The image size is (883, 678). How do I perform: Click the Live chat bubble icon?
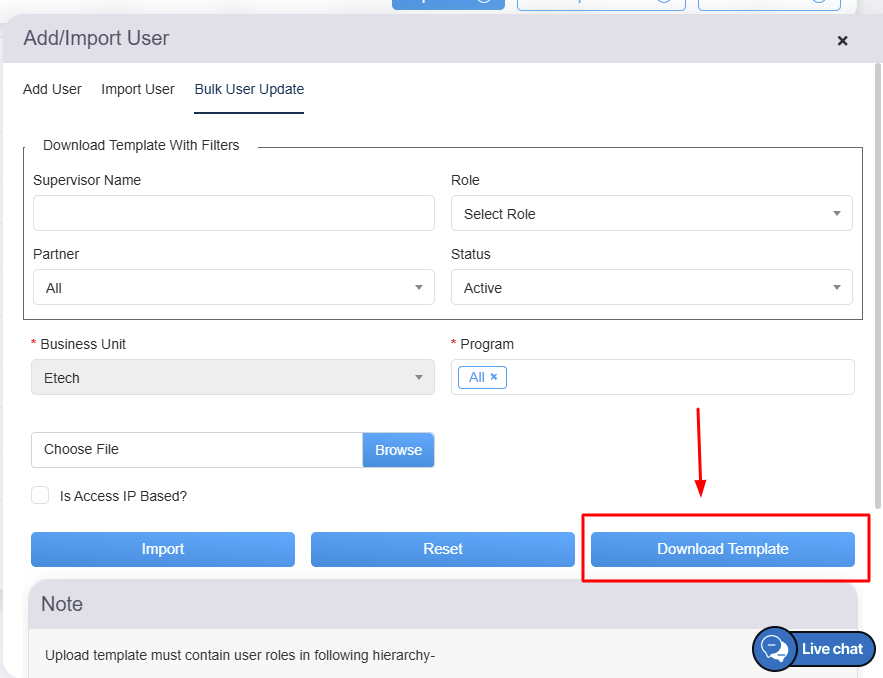773,648
